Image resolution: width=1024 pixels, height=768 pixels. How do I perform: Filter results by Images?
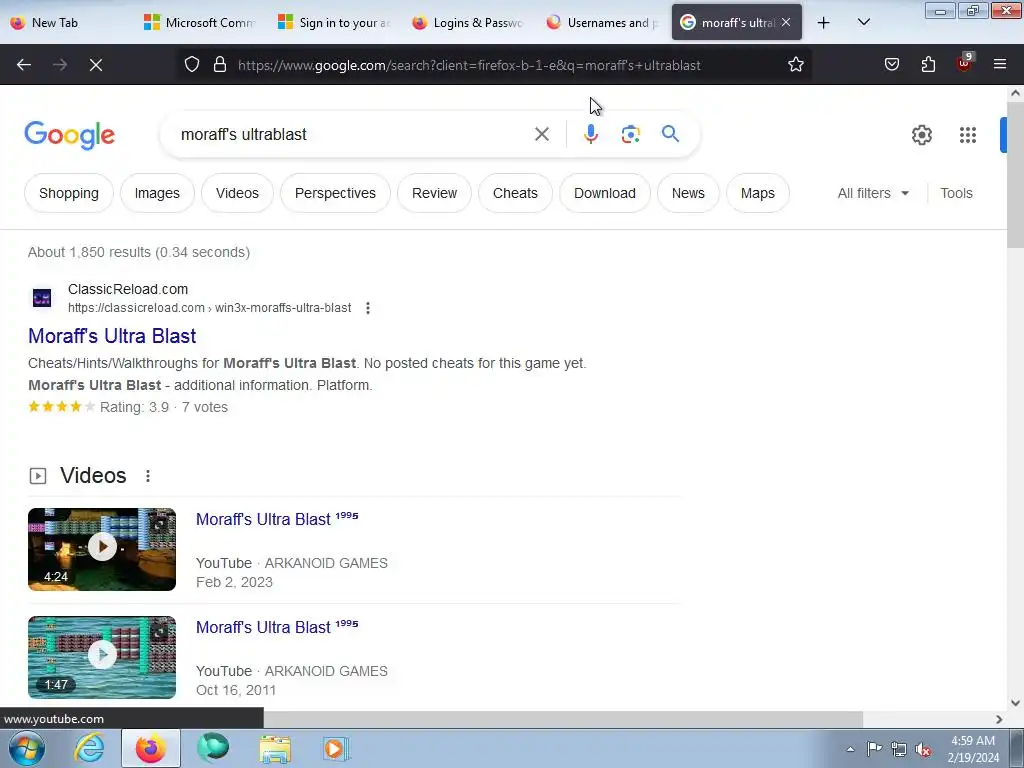(x=157, y=193)
